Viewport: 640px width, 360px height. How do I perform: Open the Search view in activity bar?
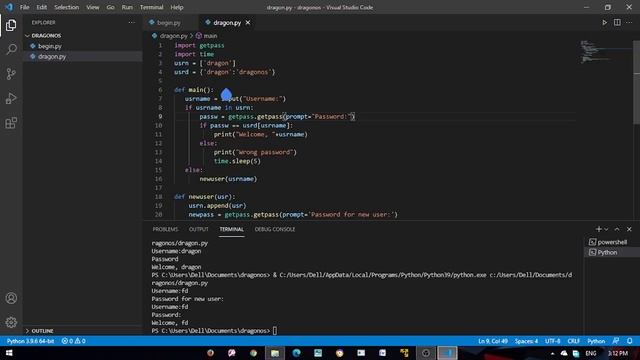(11, 49)
